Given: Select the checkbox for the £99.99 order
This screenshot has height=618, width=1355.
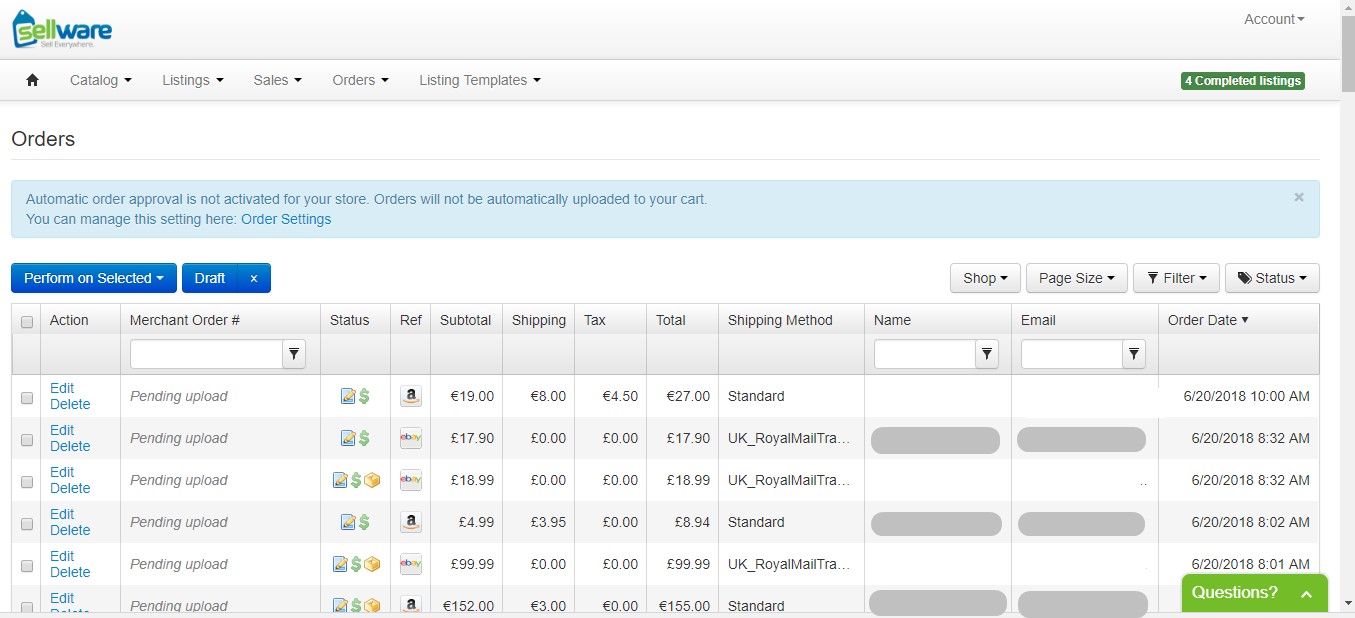Looking at the screenshot, I should pyautogui.click(x=27, y=566).
